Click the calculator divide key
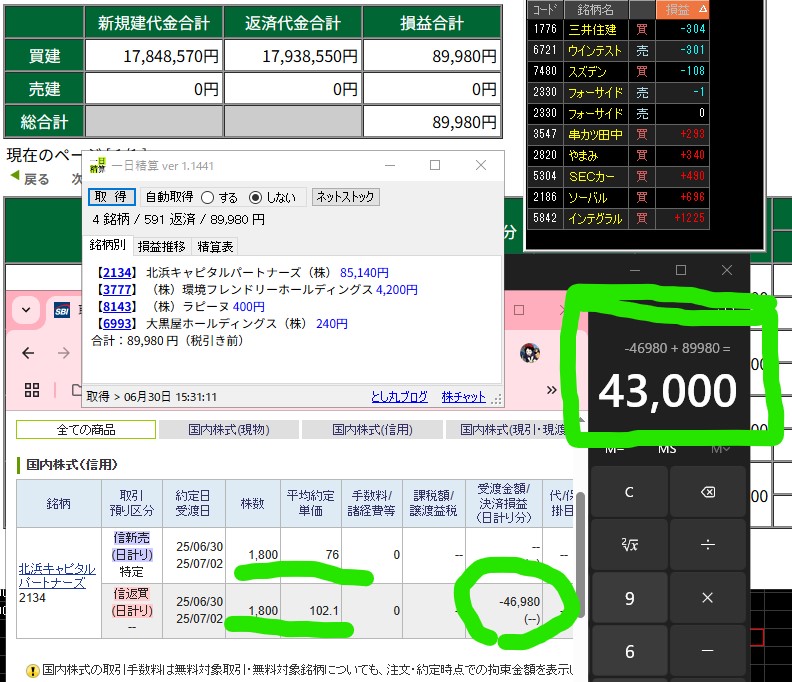The height and width of the screenshot is (682, 792). point(708,545)
